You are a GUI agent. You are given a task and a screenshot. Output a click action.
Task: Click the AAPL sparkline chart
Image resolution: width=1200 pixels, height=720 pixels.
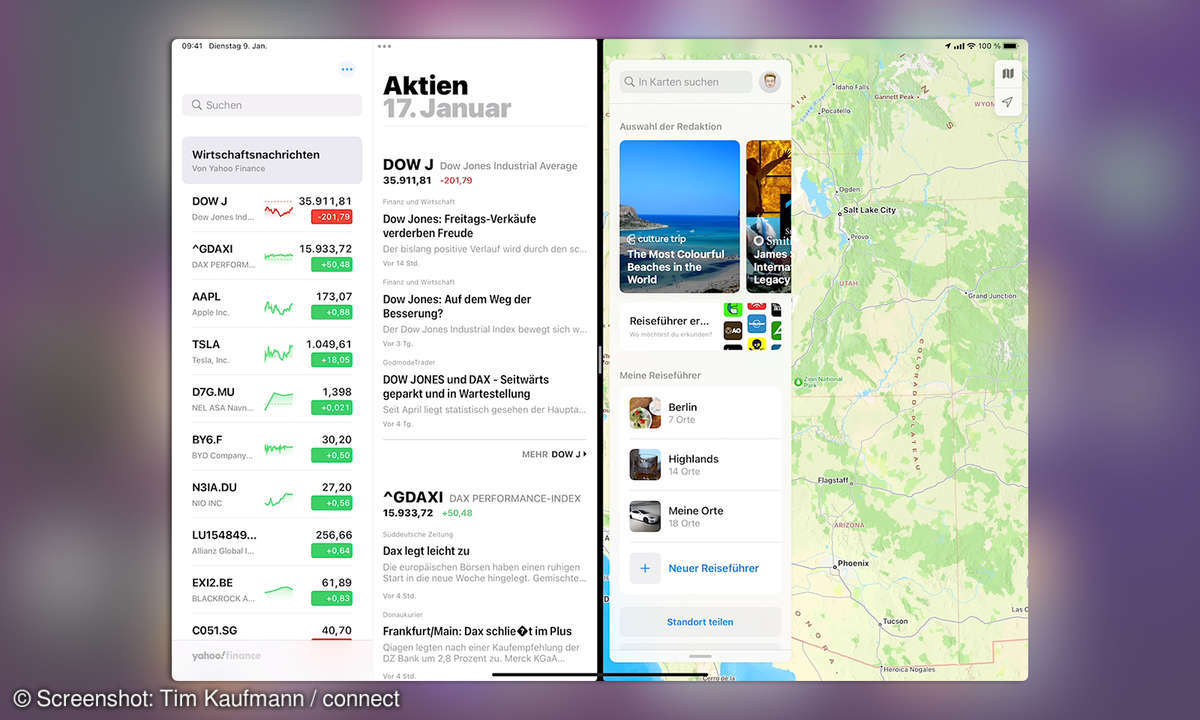[278, 307]
